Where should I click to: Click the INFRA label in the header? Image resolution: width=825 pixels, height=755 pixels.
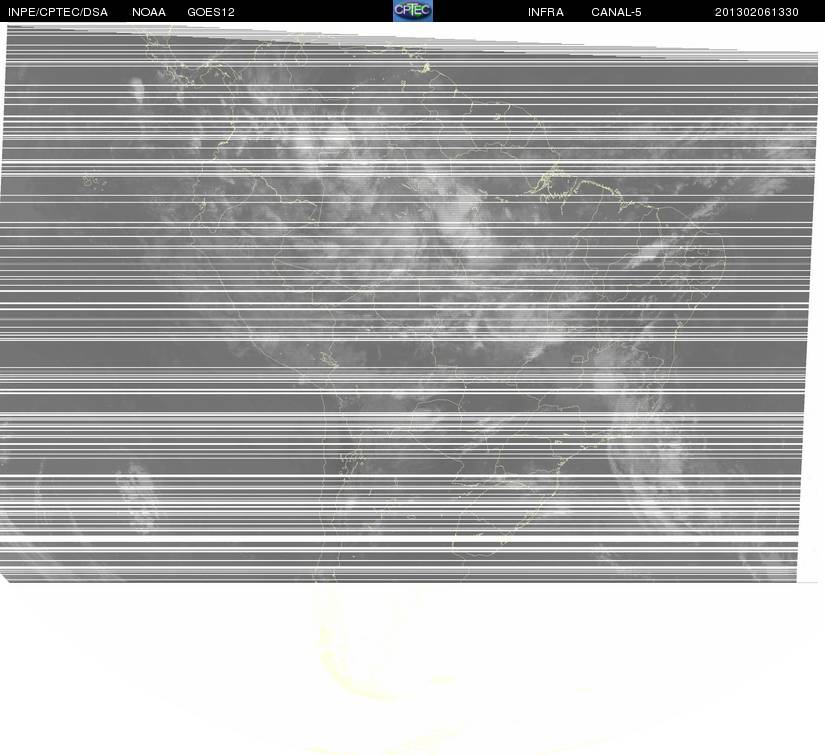[x=546, y=12]
